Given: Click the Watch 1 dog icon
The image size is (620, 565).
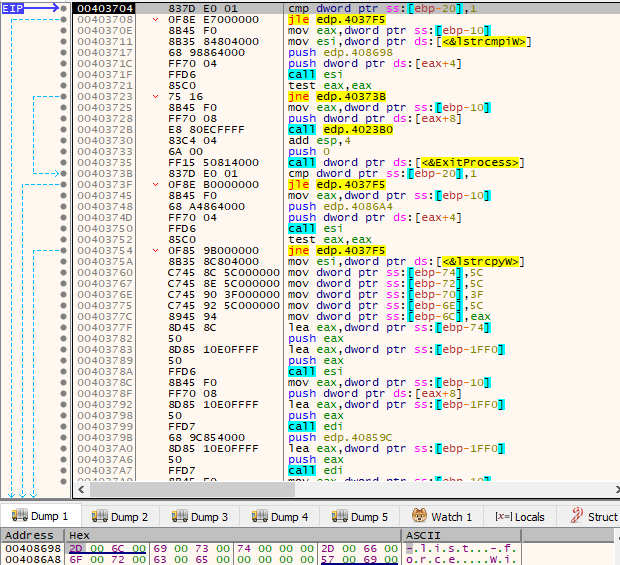Looking at the screenshot, I should click(419, 515).
